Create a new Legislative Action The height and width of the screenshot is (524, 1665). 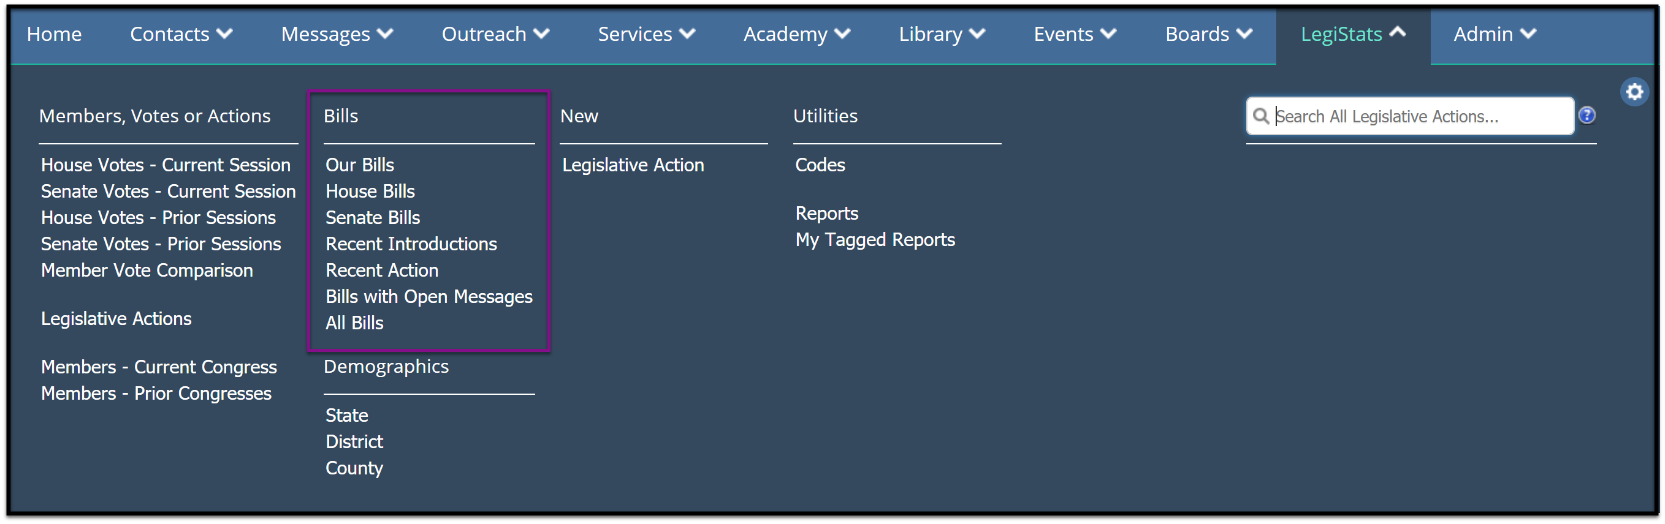(633, 165)
